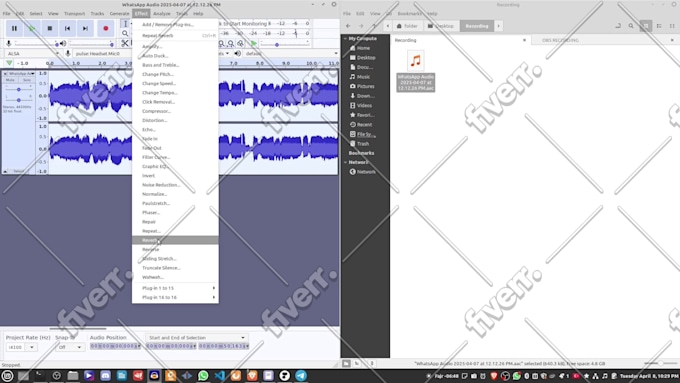Select the I-beam Selection tool
Screen dimensions: 680x383
(125, 24)
